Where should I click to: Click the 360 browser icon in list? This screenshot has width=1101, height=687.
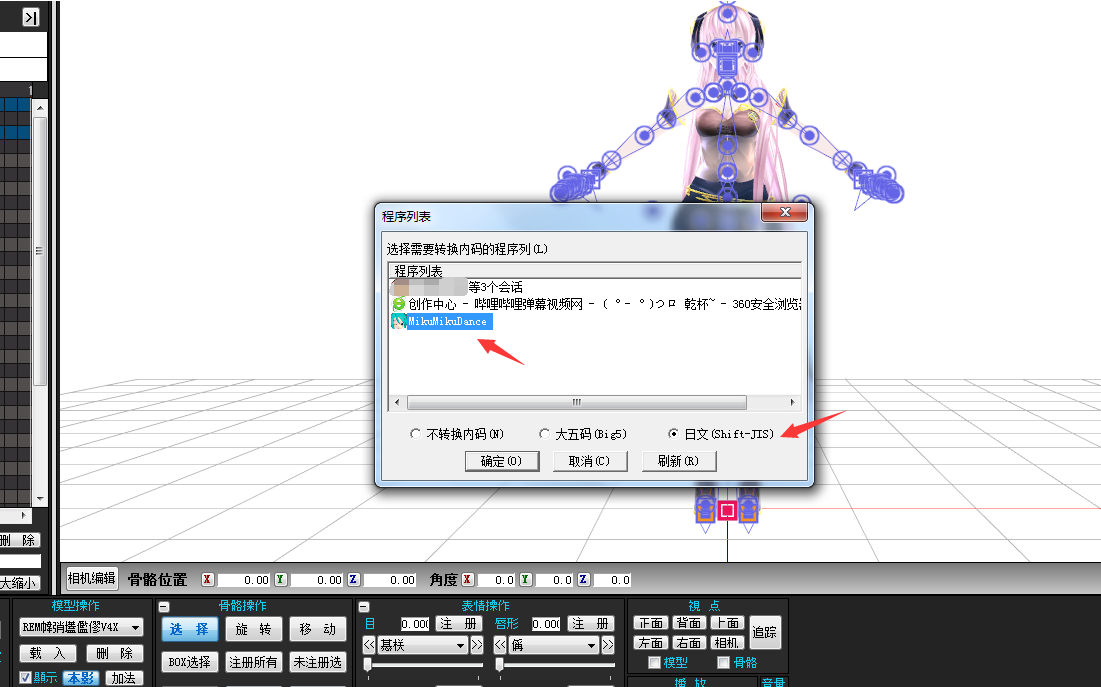click(398, 304)
